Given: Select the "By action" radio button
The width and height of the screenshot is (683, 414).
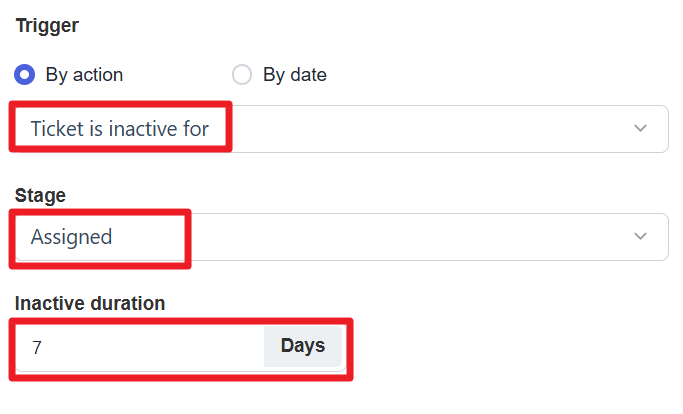Looking at the screenshot, I should pos(26,75).
